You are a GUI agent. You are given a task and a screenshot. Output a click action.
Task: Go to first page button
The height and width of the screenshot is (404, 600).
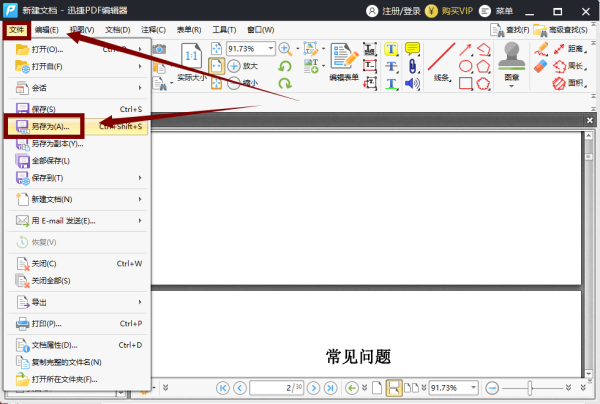(223, 388)
